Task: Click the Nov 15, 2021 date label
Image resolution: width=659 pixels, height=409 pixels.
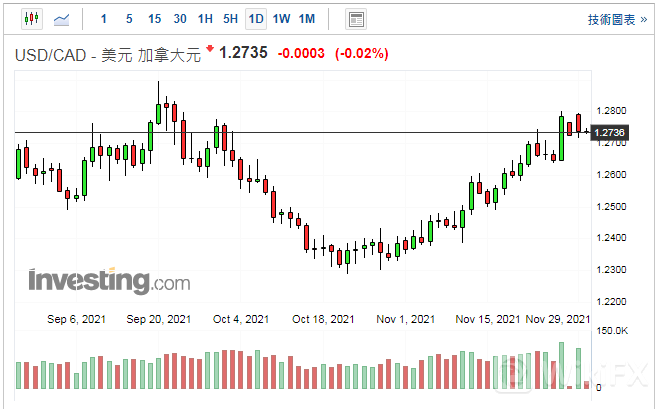Action: [488, 319]
